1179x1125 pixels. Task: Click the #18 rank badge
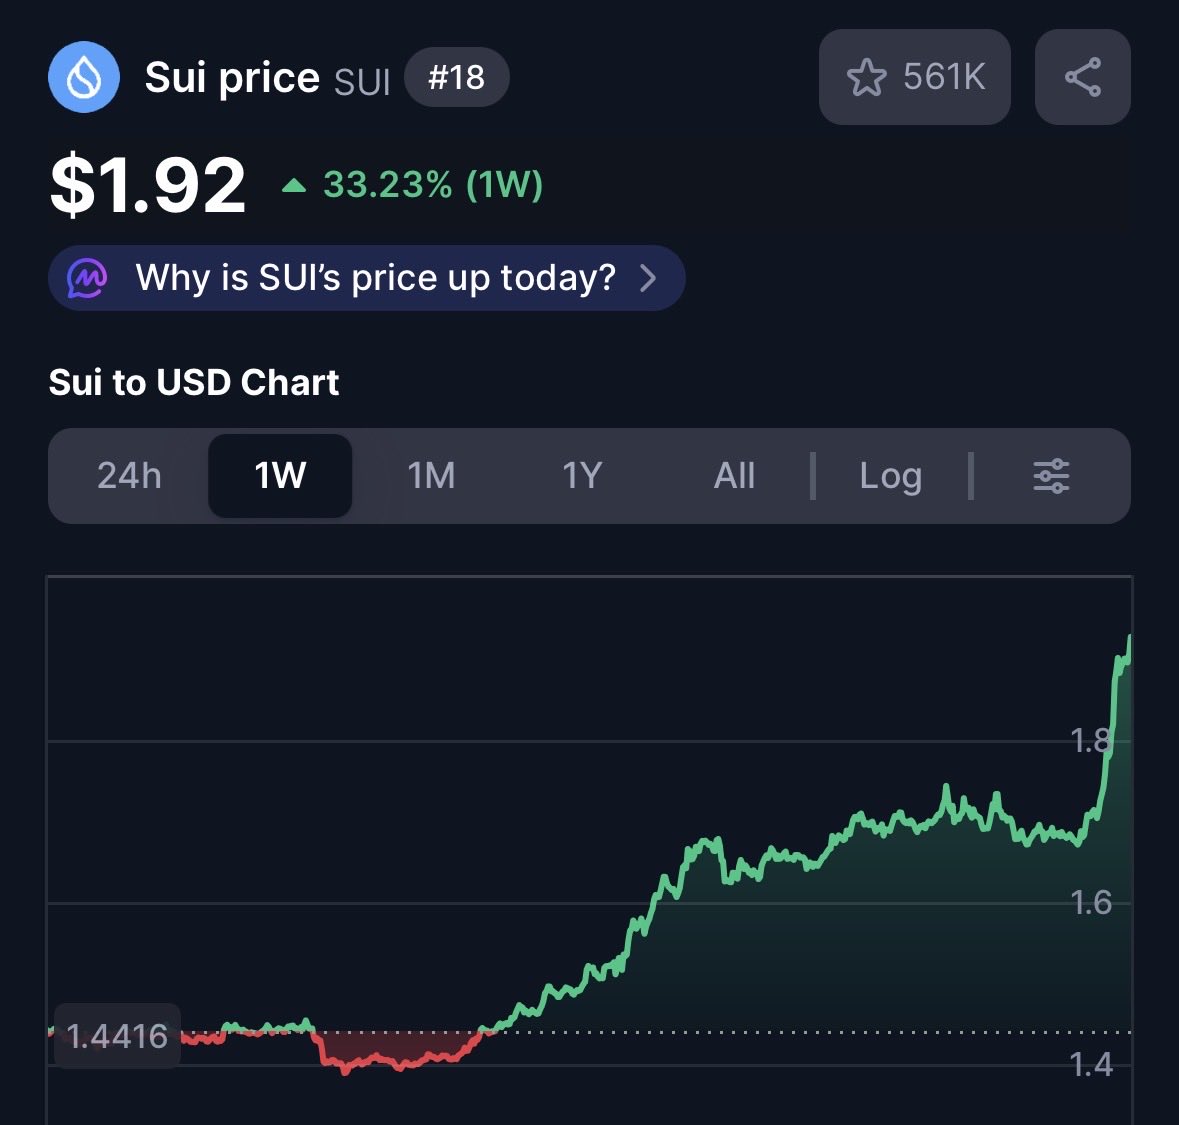point(456,77)
